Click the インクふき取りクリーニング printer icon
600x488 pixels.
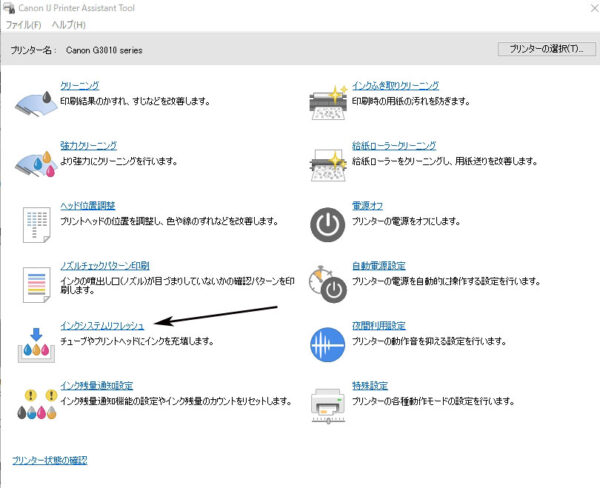click(328, 102)
